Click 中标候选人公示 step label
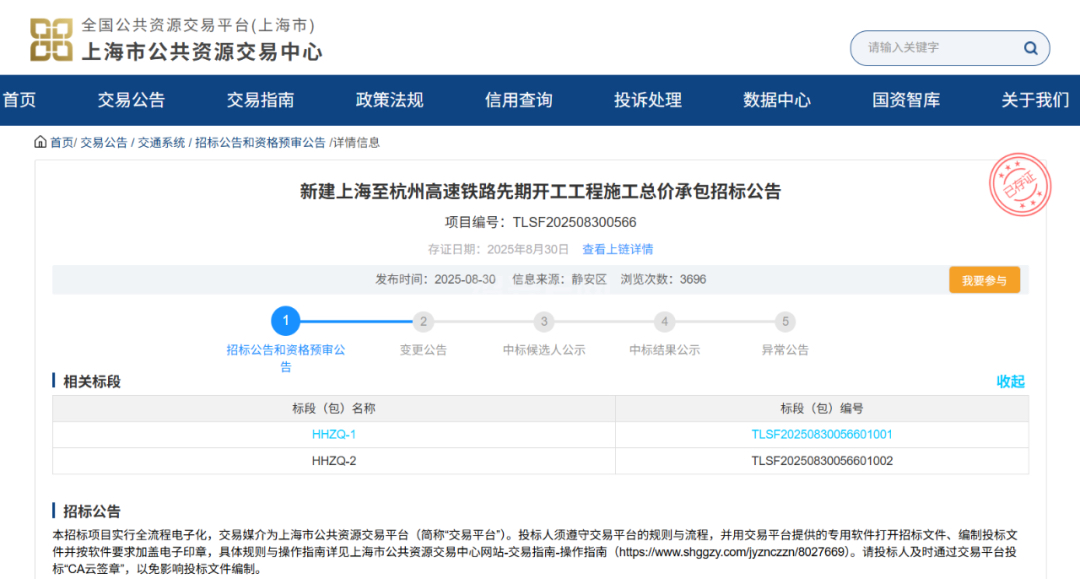This screenshot has width=1080, height=579. [x=544, y=350]
